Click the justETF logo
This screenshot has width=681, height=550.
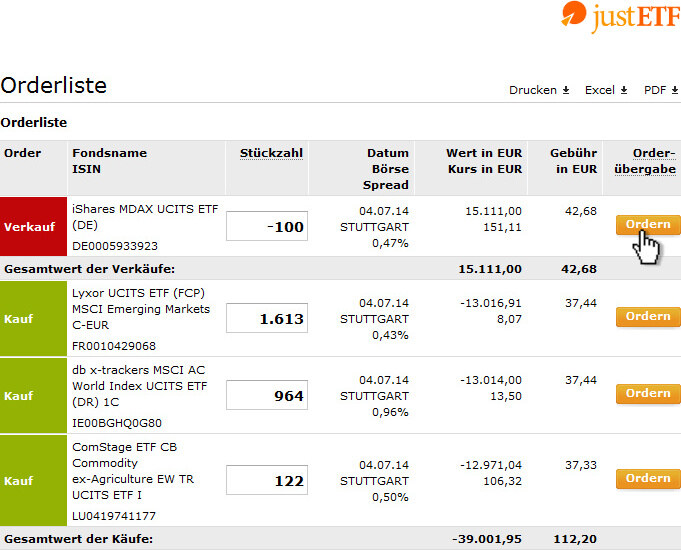pos(619,17)
